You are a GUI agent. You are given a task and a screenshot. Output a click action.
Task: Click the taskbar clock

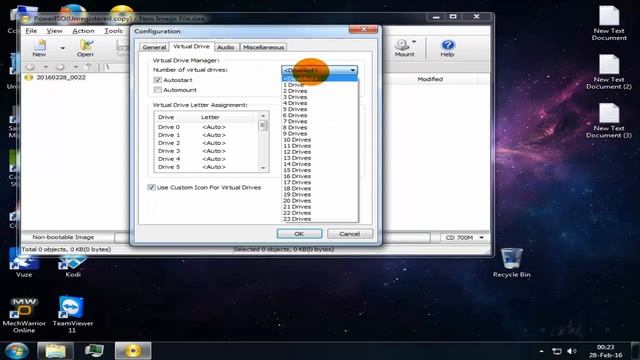[605, 351]
